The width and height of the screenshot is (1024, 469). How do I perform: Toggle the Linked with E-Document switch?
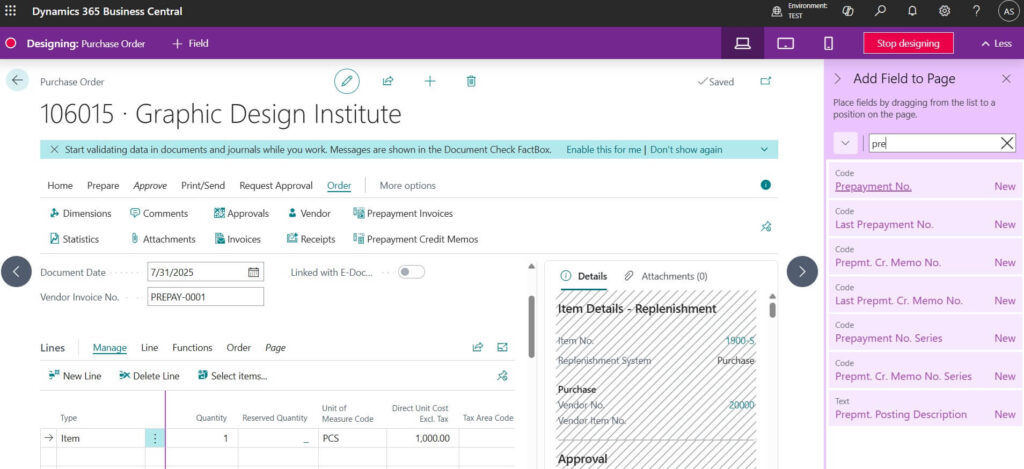(411, 272)
